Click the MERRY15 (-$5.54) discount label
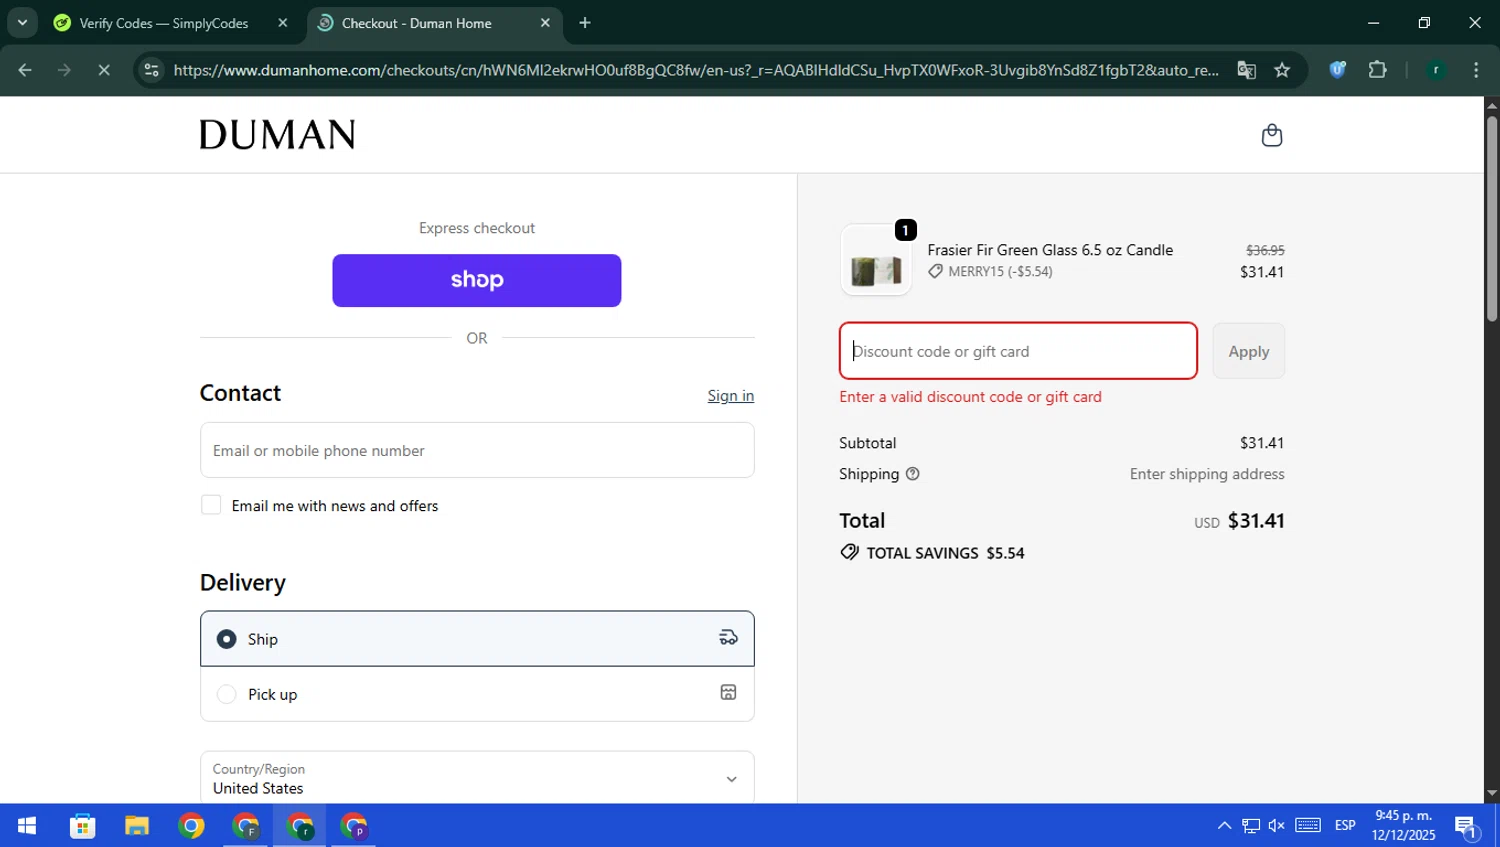The width and height of the screenshot is (1500, 847). [x=1000, y=272]
